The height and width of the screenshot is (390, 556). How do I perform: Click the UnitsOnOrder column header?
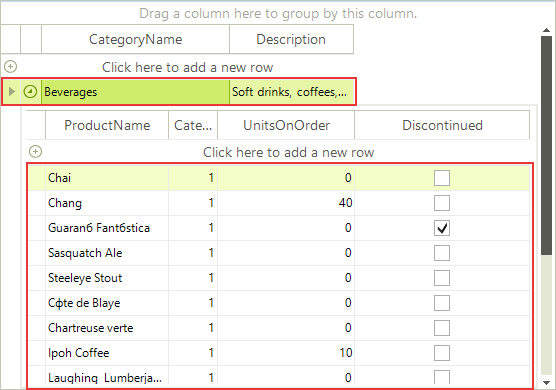286,125
